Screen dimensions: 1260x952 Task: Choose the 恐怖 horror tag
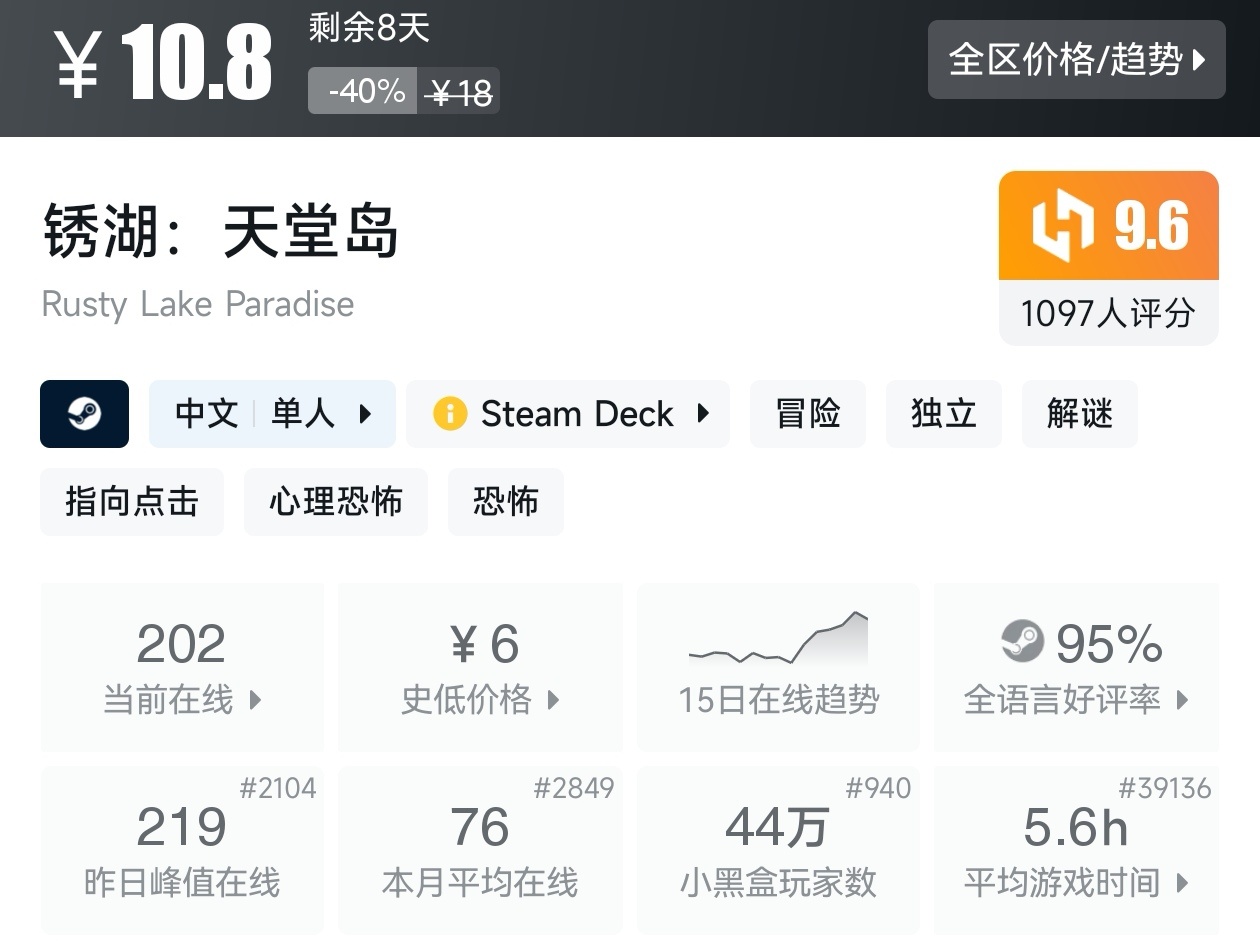tap(506, 501)
